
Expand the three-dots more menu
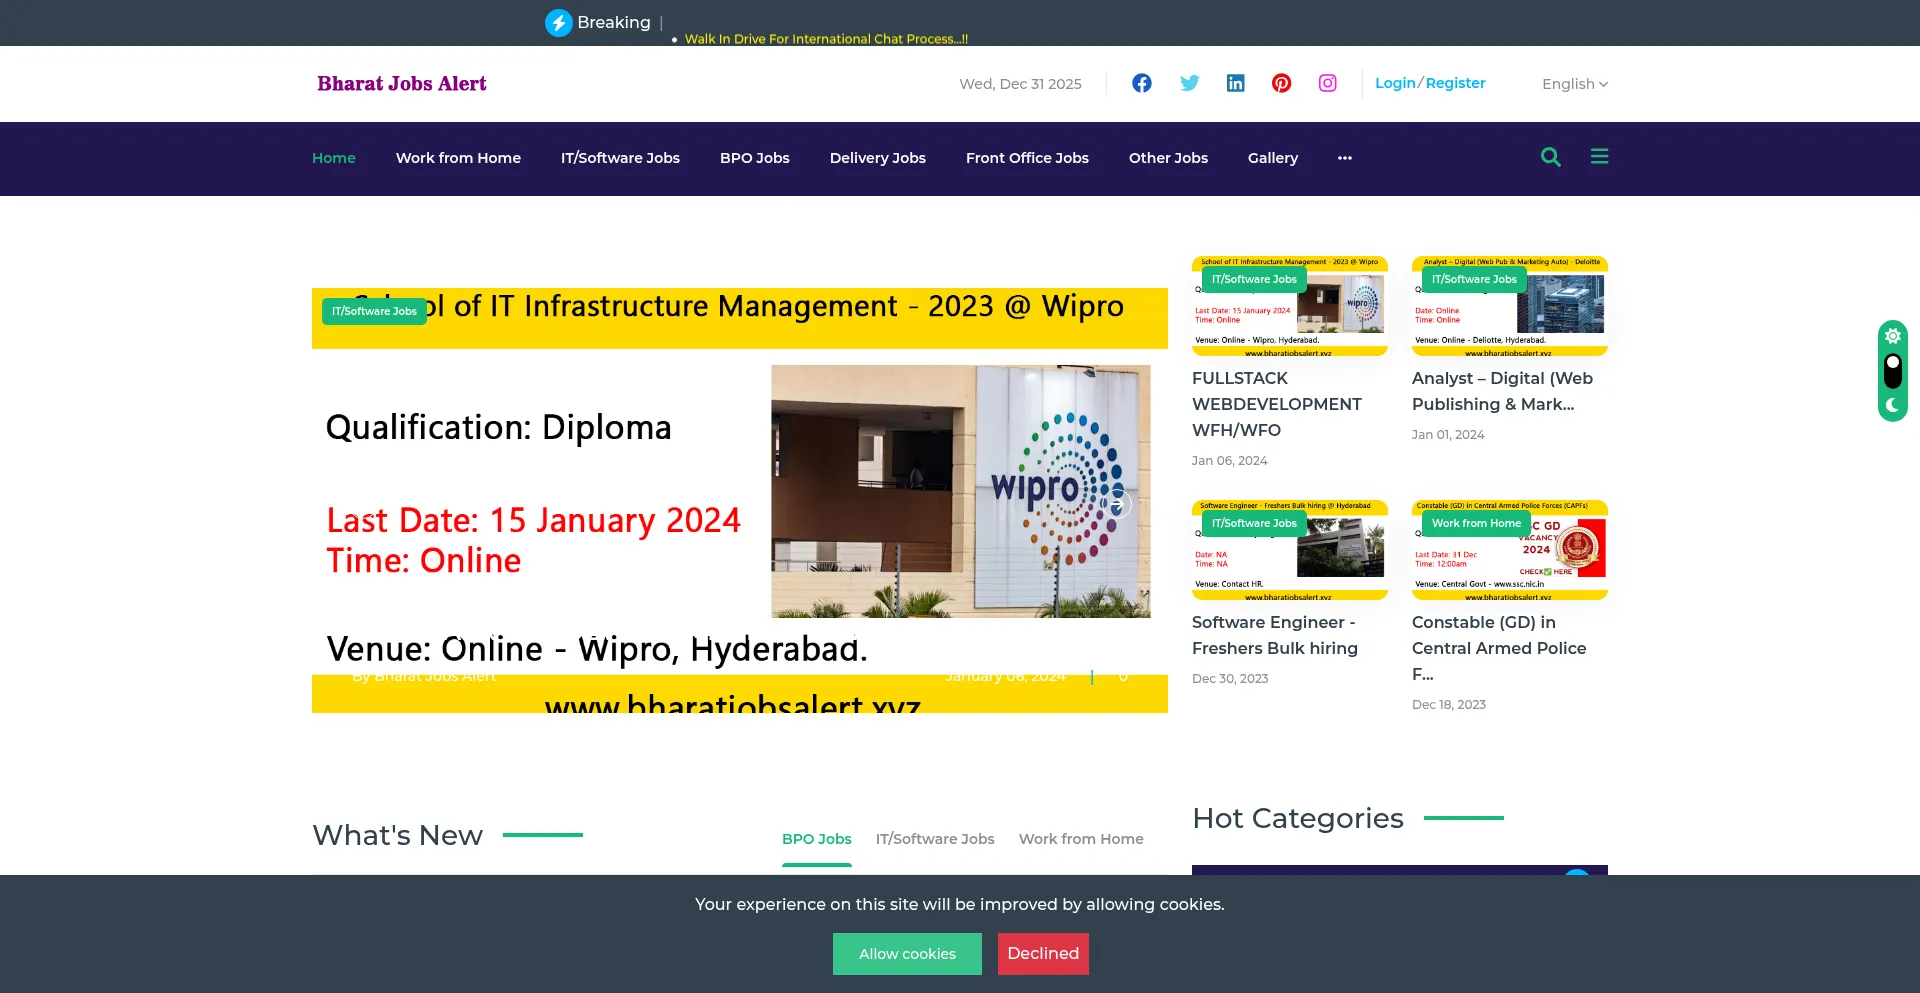pos(1344,158)
